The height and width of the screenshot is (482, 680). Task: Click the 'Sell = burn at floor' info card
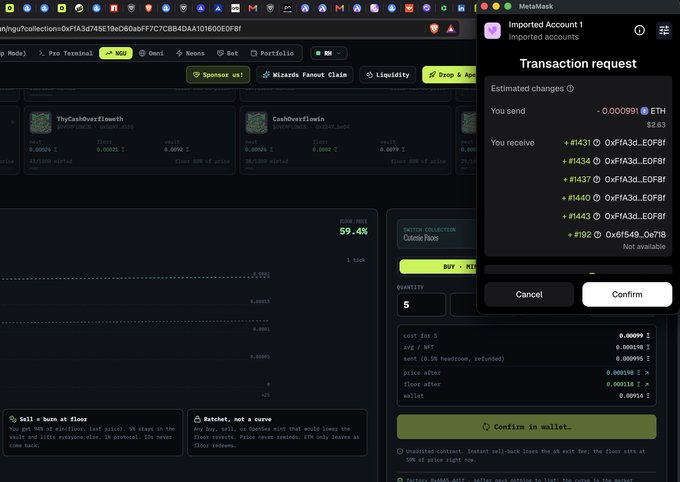pyautogui.click(x=93, y=432)
